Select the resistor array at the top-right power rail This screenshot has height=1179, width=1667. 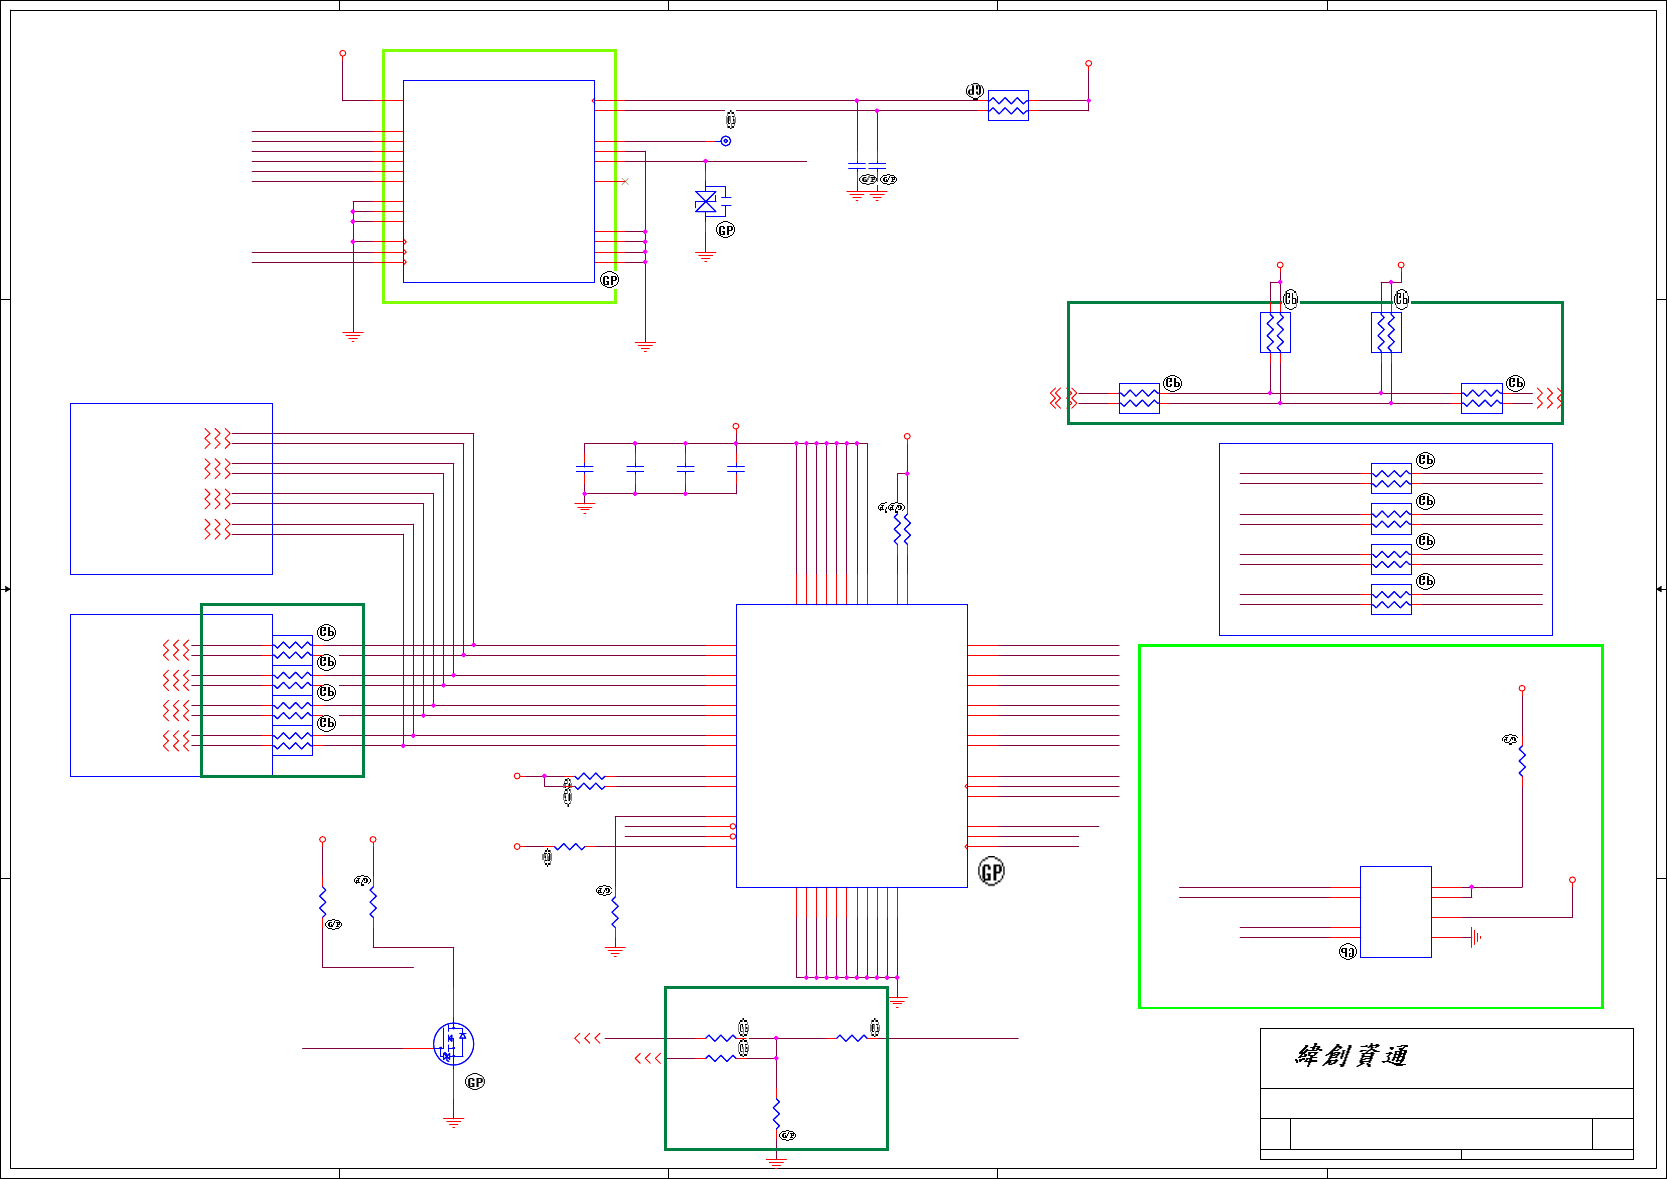click(1008, 106)
